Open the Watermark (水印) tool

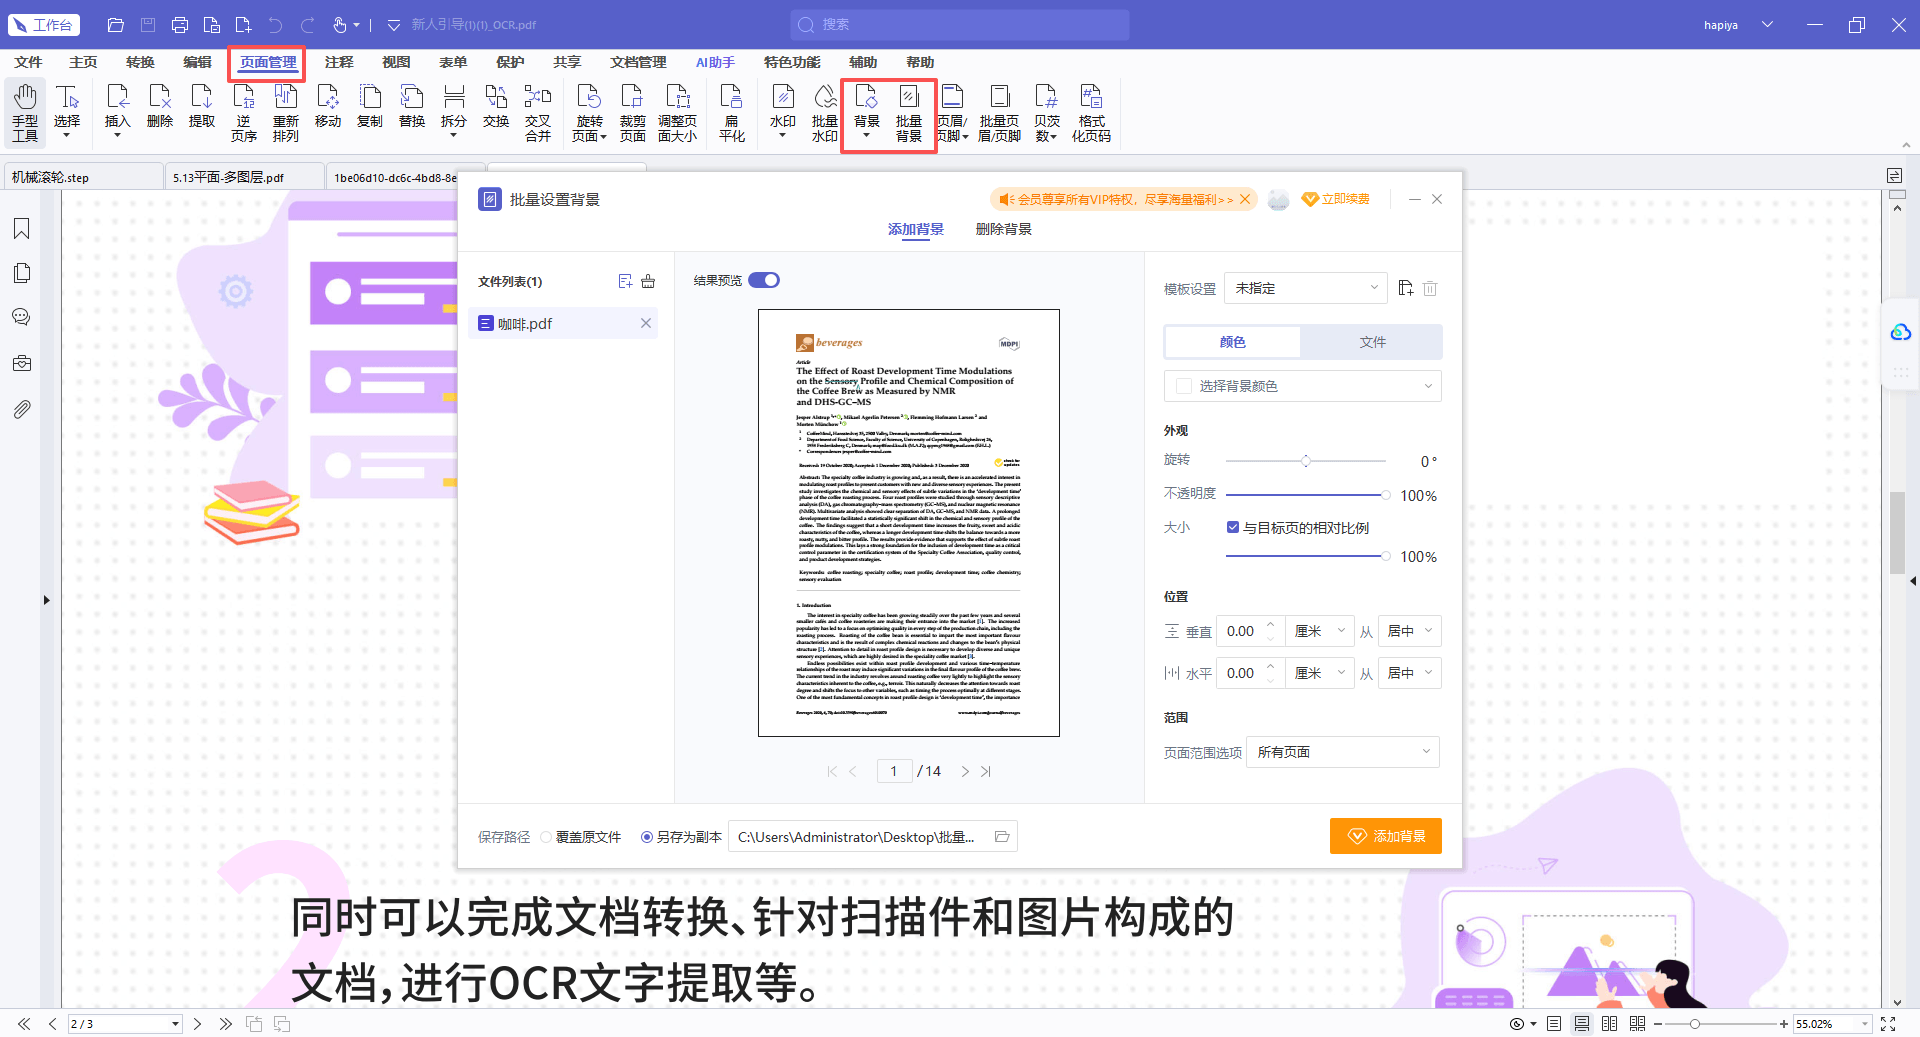782,110
